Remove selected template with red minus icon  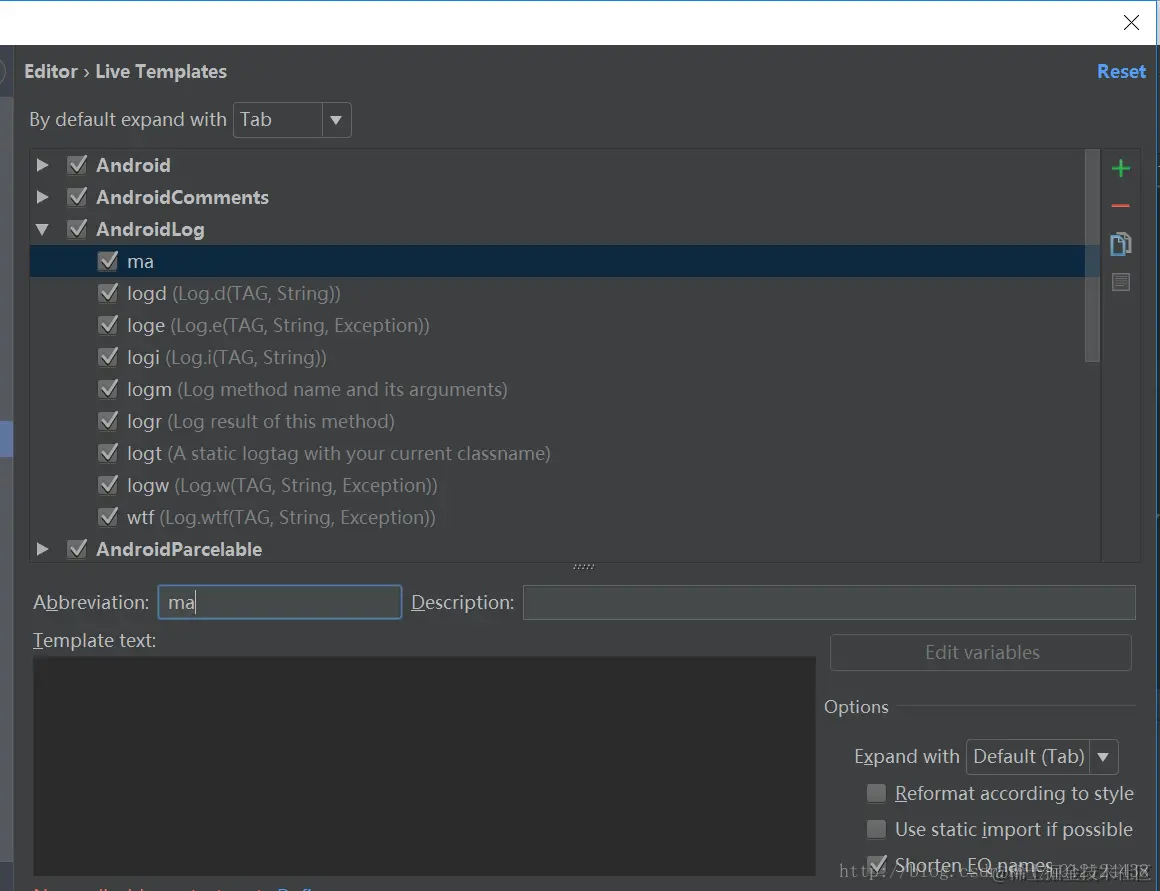tap(1121, 206)
